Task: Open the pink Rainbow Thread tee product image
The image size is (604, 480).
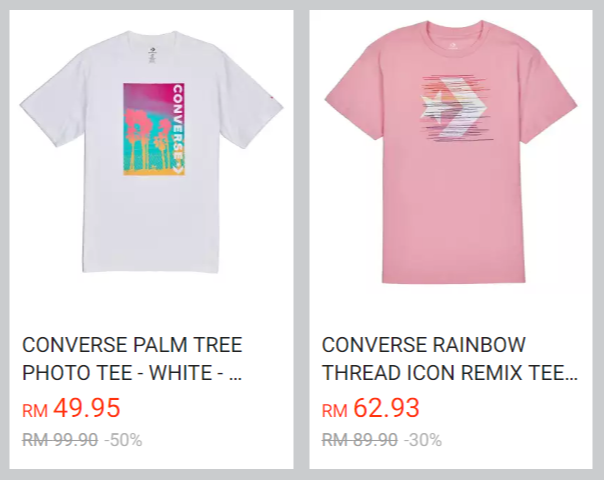Action: 451,152
